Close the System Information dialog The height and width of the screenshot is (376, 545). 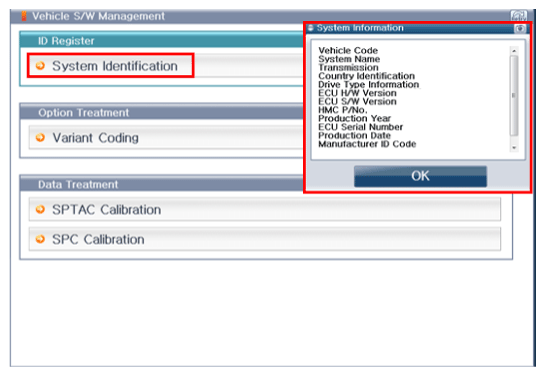(x=520, y=28)
